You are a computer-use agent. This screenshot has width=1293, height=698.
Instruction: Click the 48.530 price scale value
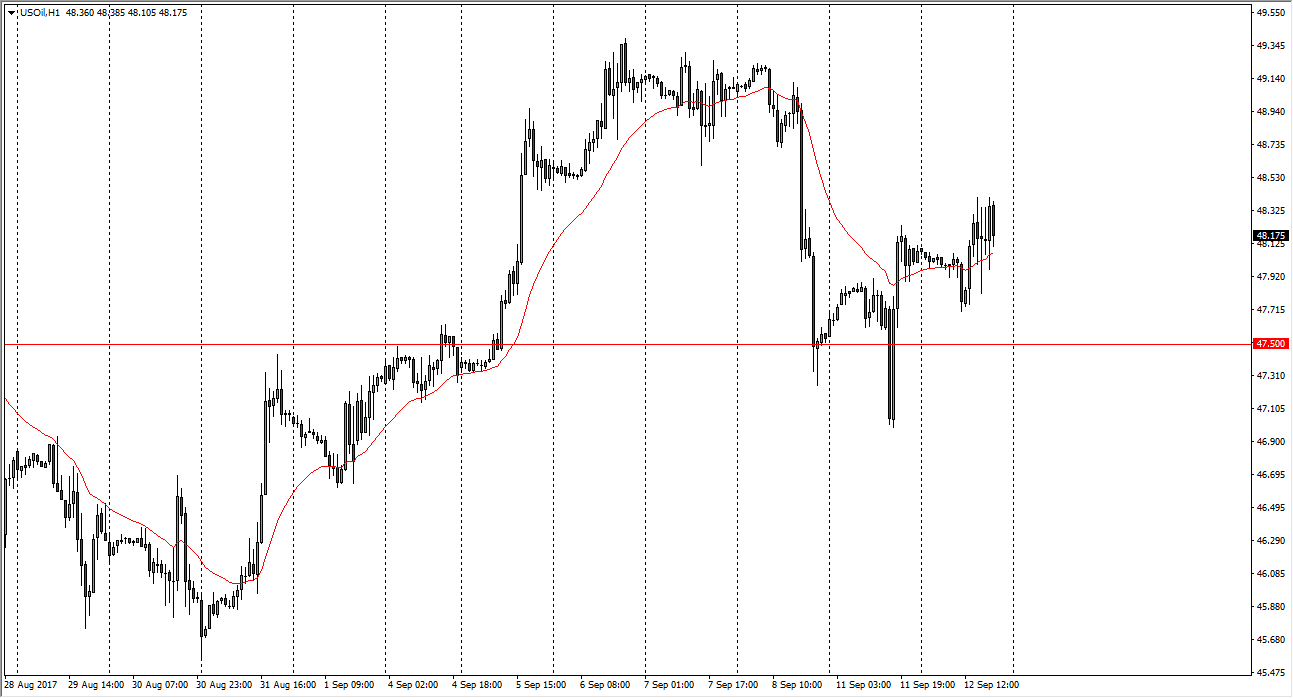(1270, 178)
